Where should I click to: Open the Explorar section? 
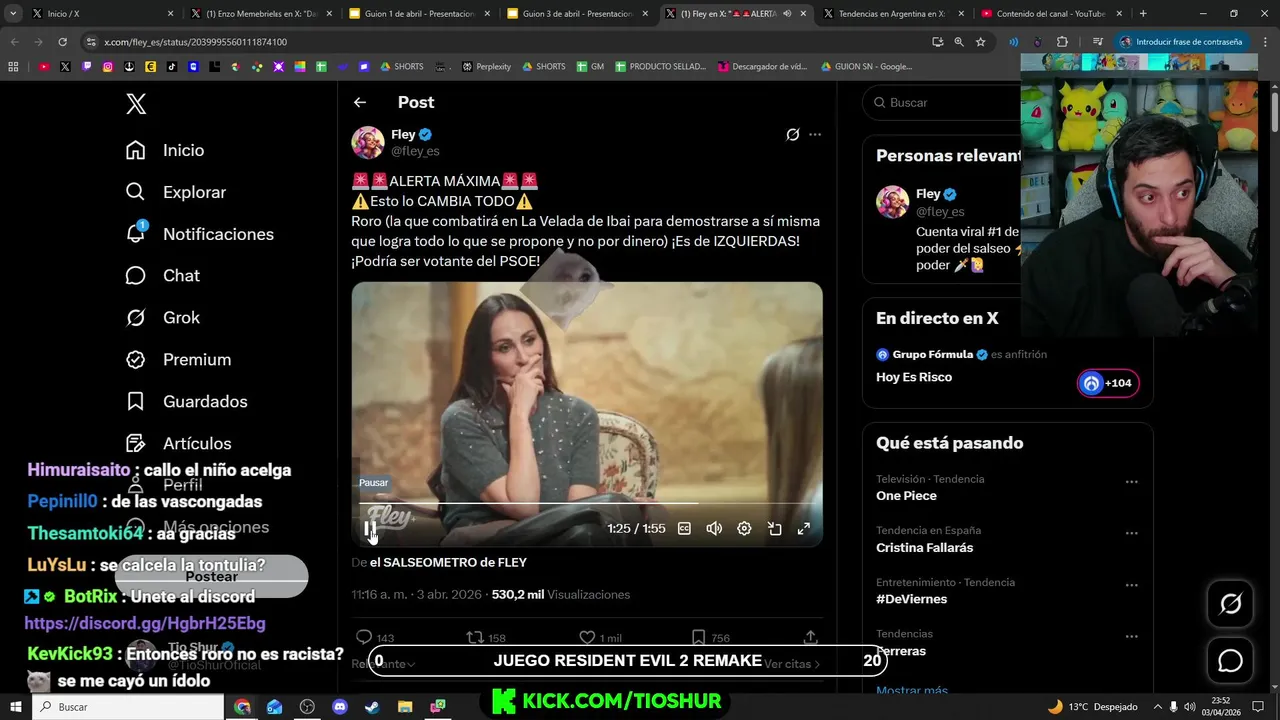[176, 192]
